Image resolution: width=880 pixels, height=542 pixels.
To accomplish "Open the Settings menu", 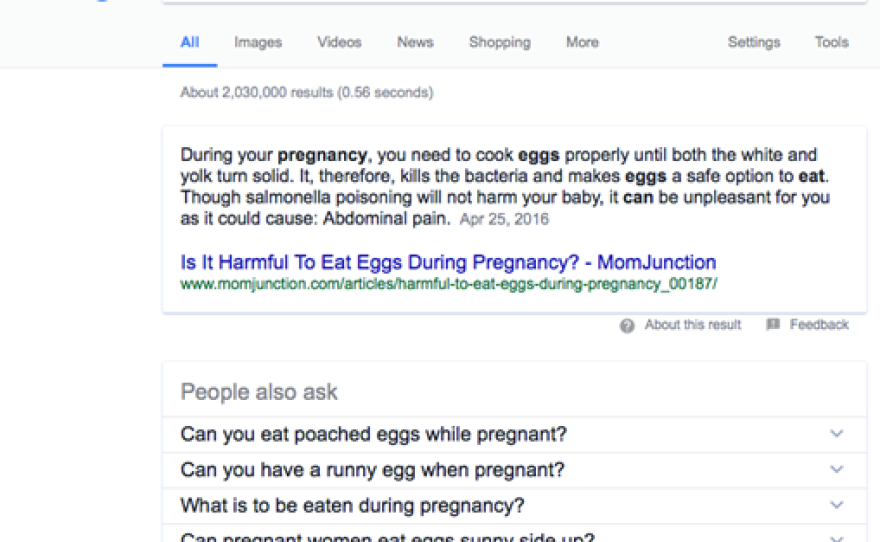I will coord(753,42).
